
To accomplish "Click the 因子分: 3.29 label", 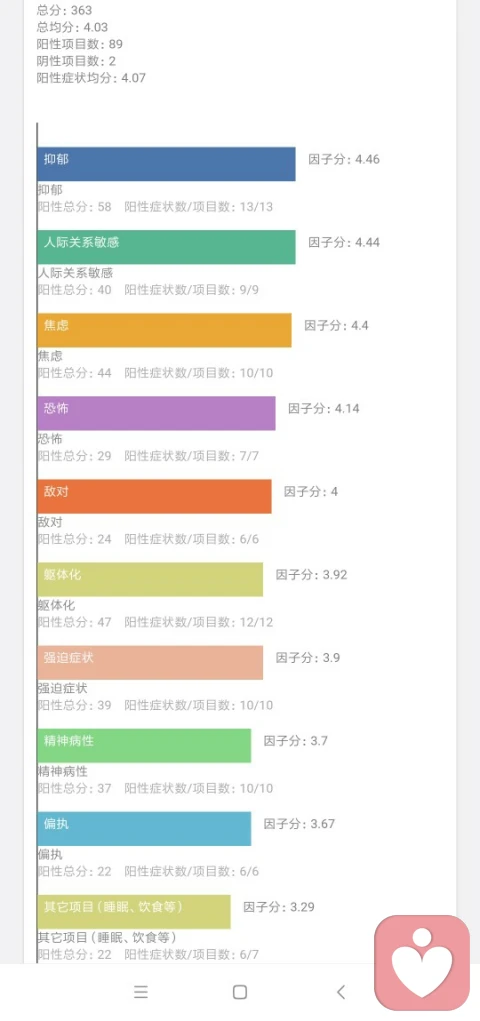I will tap(279, 907).
